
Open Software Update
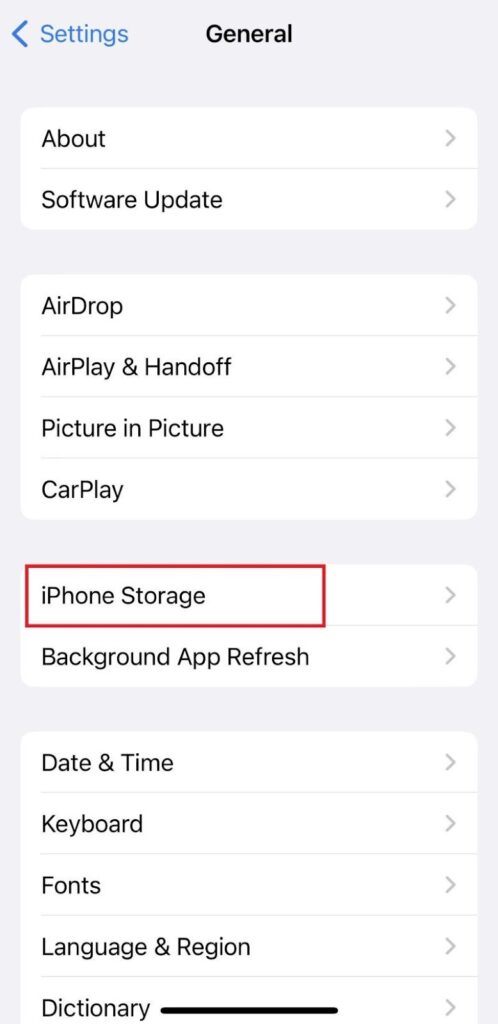(x=249, y=199)
